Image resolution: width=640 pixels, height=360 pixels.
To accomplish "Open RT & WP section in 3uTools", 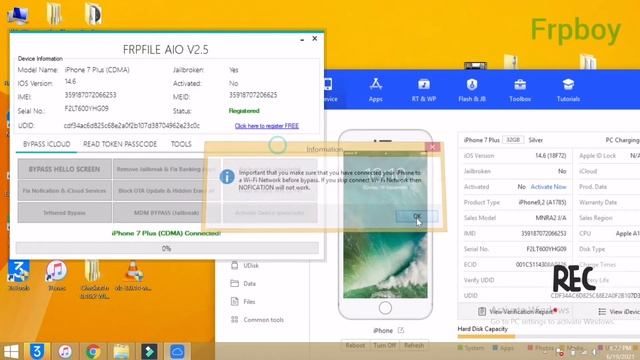I will pyautogui.click(x=424, y=89).
